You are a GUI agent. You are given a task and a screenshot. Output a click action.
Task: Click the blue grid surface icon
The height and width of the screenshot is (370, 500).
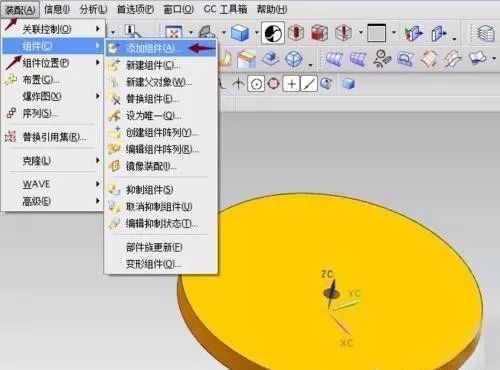coord(358,59)
